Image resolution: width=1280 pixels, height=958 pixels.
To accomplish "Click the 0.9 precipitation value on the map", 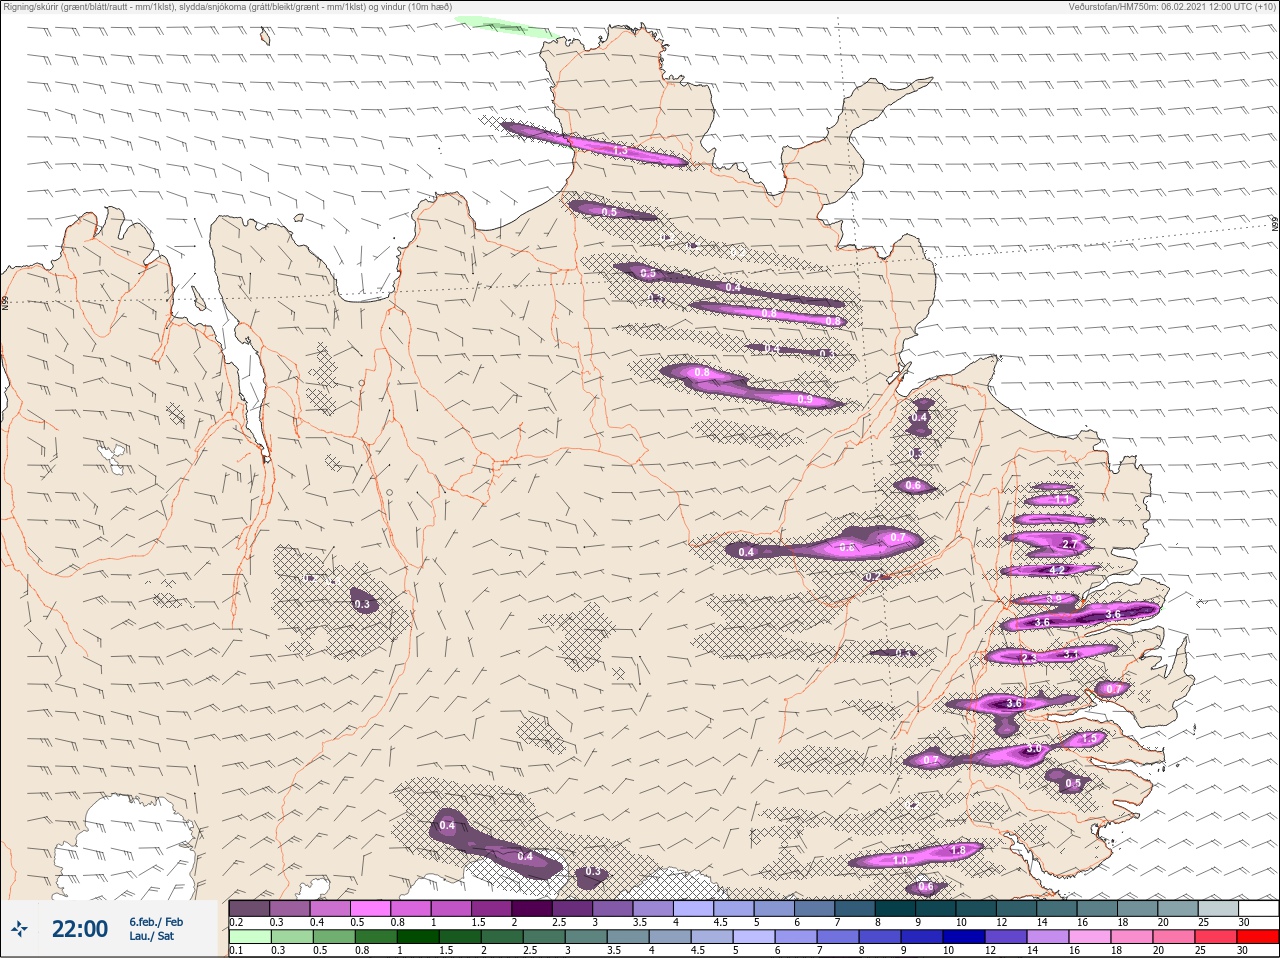I will [x=805, y=400].
